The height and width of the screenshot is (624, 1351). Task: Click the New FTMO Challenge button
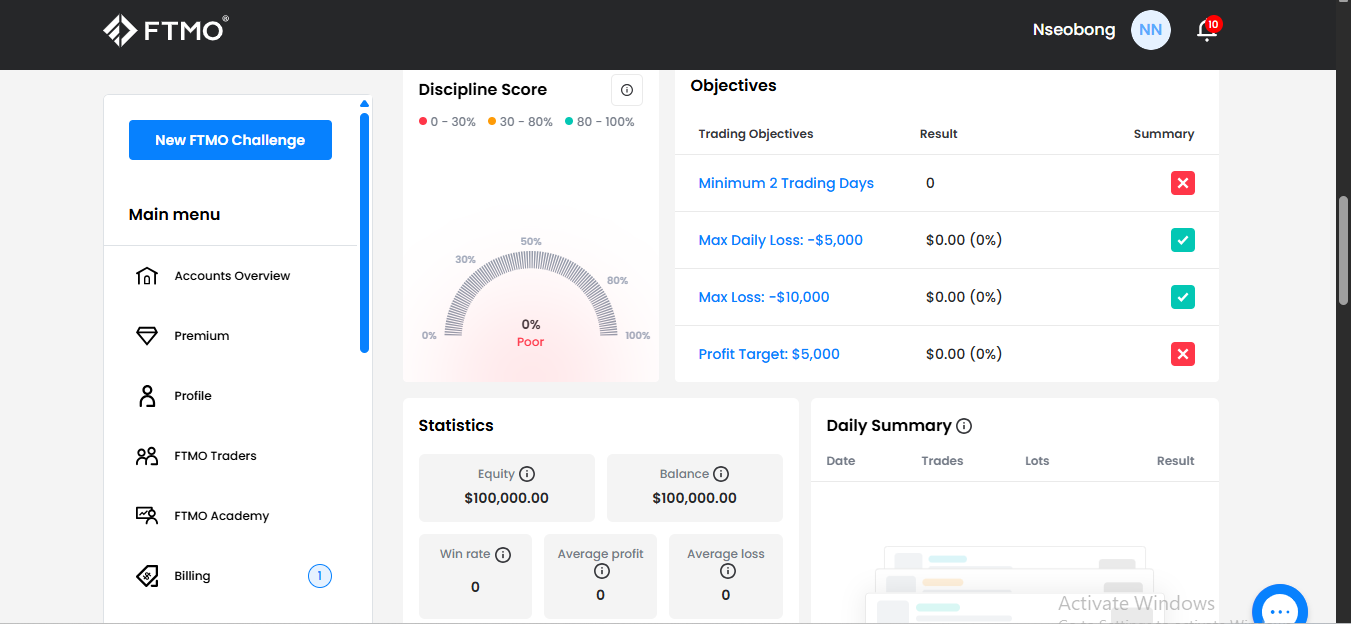pos(230,140)
